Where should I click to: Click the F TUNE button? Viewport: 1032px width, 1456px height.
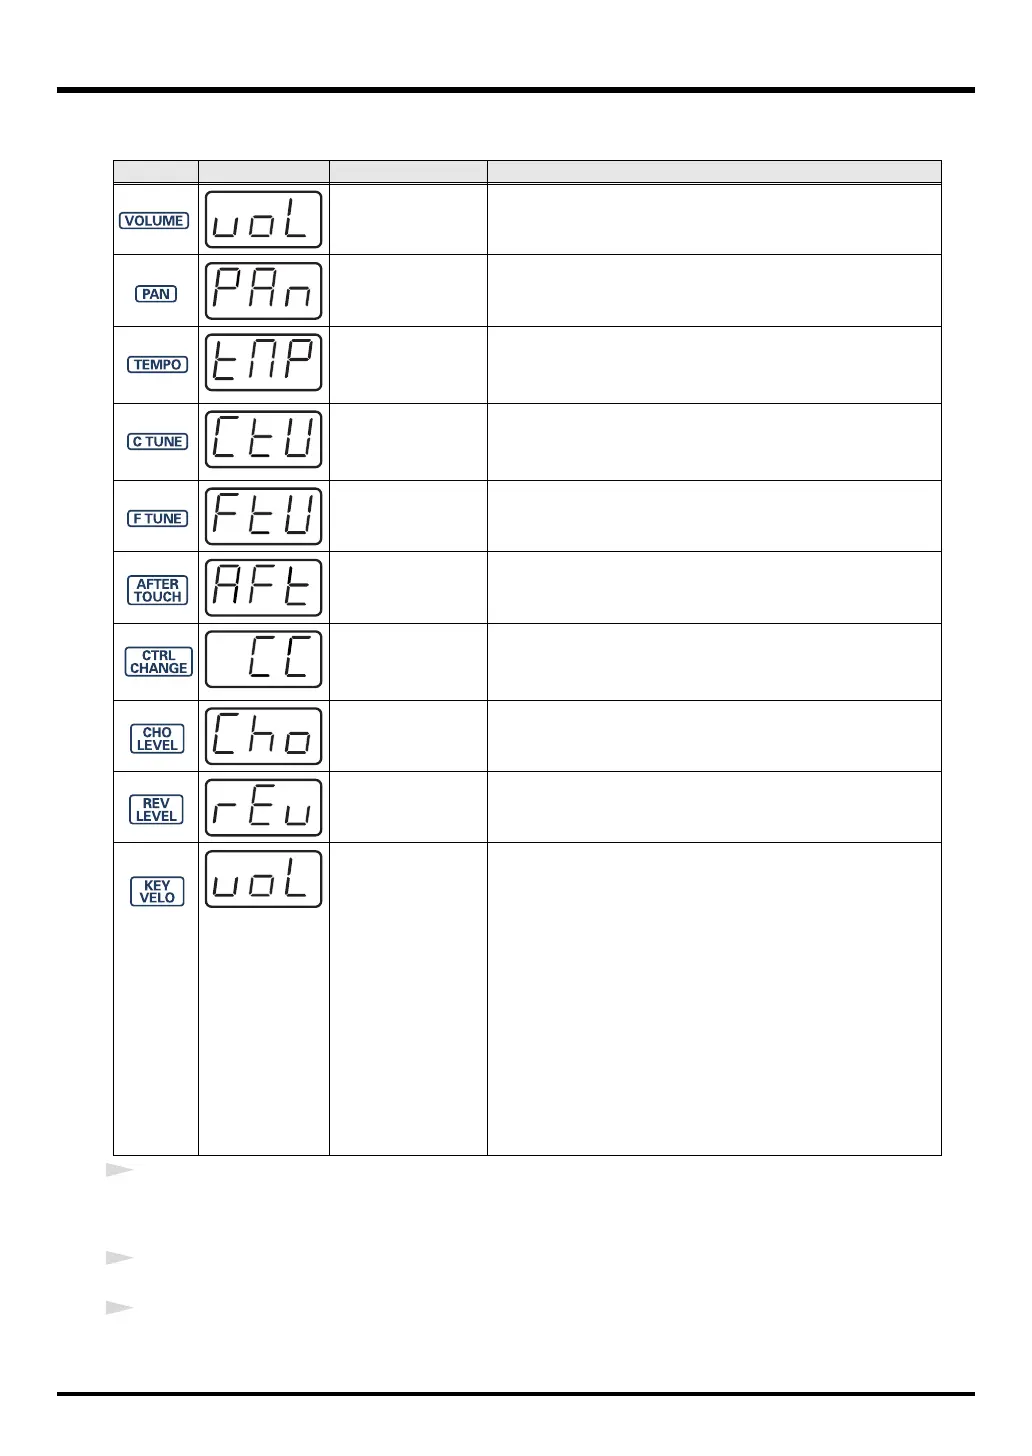pos(157,519)
